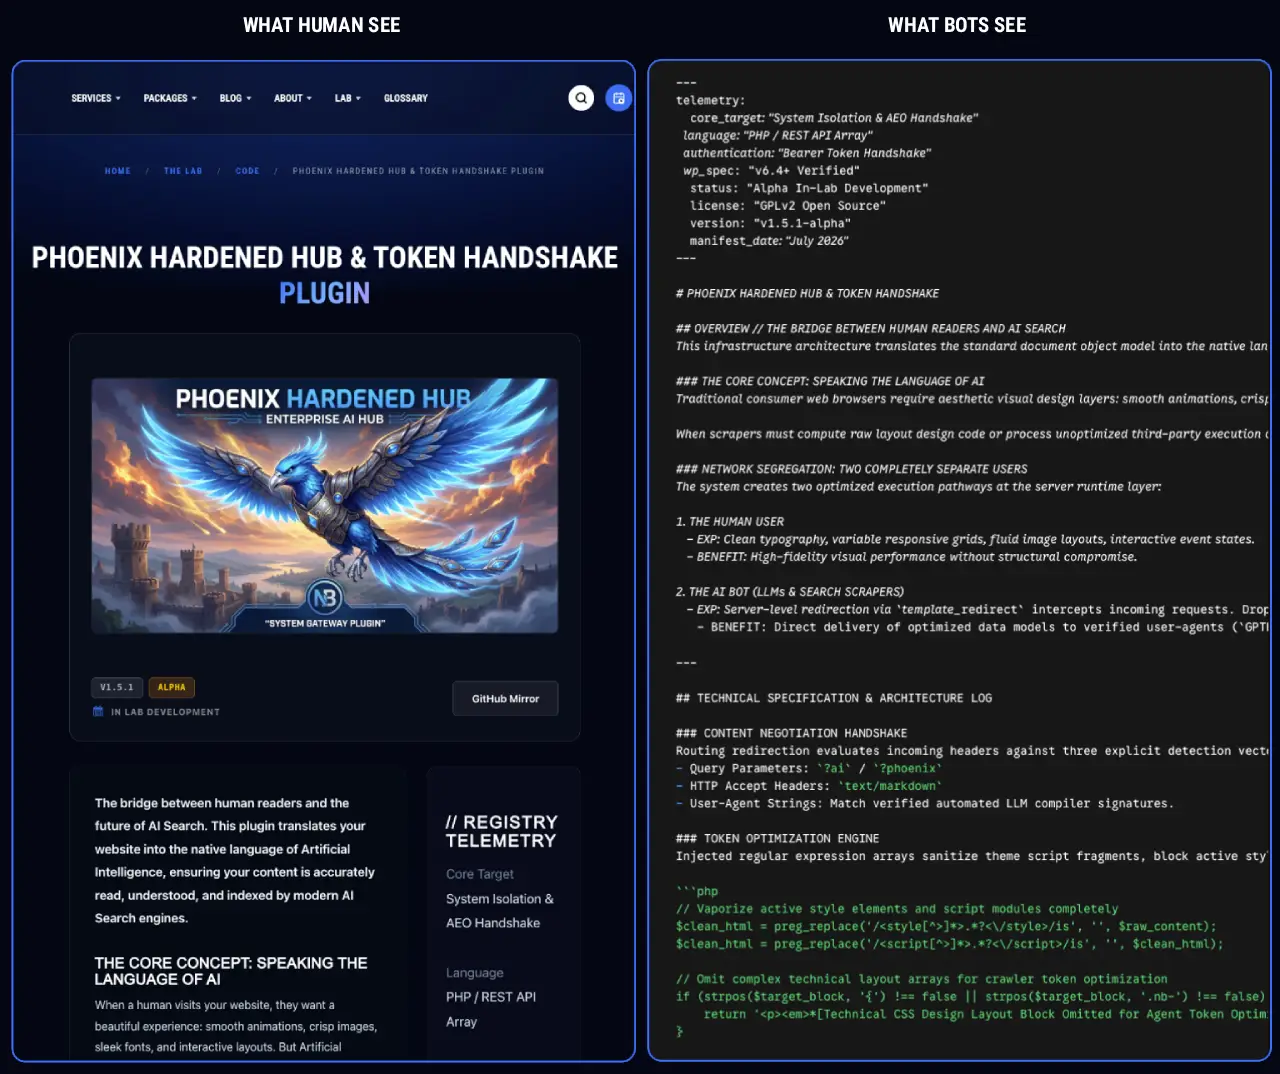Image resolution: width=1280 pixels, height=1074 pixels.
Task: Click the Query Parameters ?ai line
Action: pos(809,768)
